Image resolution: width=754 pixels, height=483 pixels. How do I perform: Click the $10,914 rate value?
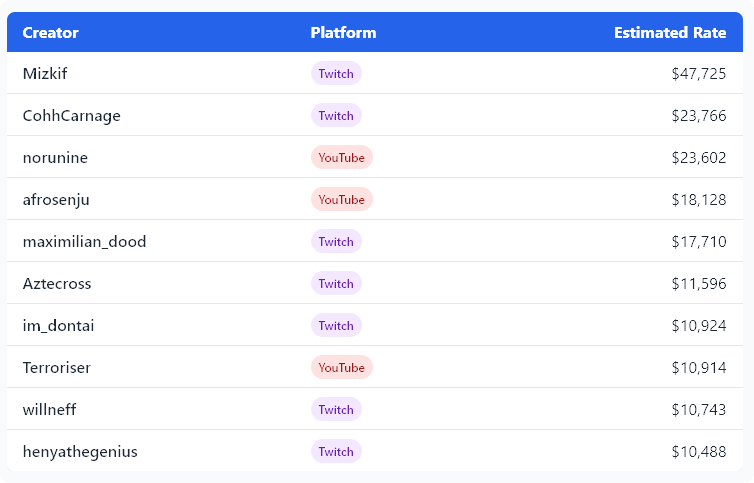(x=698, y=367)
